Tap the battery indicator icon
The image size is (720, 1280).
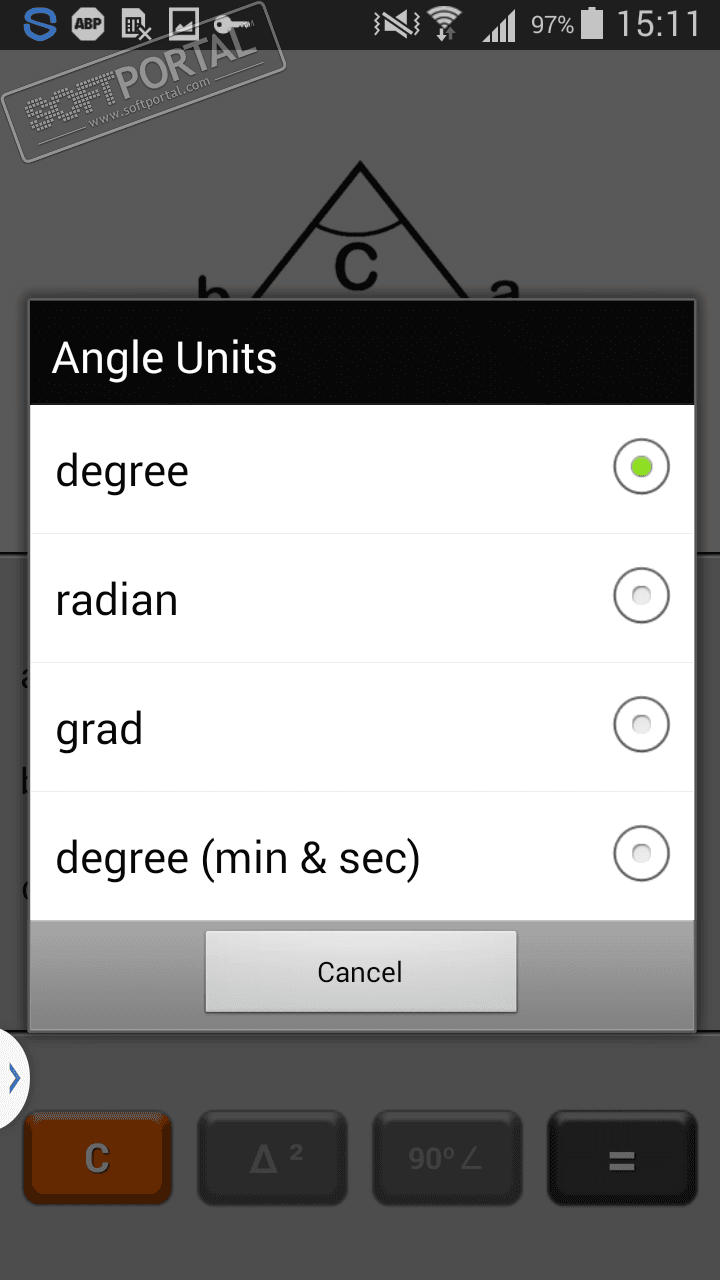click(592, 24)
